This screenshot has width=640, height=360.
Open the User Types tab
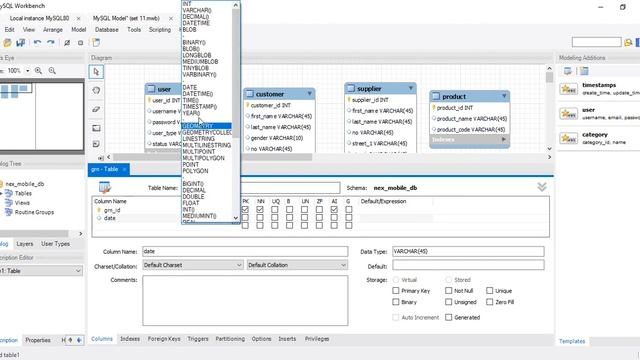click(x=55, y=244)
